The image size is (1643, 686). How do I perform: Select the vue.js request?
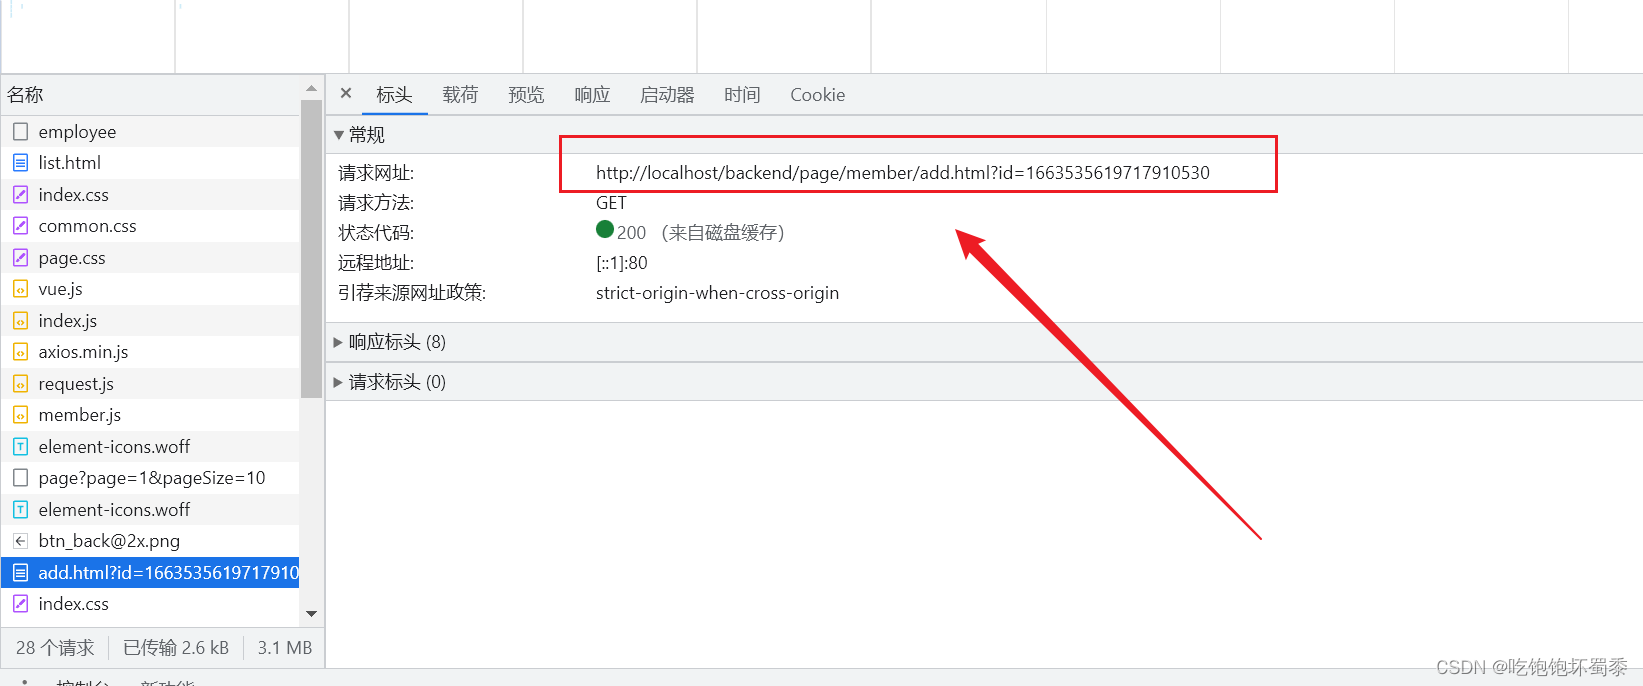[x=150, y=288]
